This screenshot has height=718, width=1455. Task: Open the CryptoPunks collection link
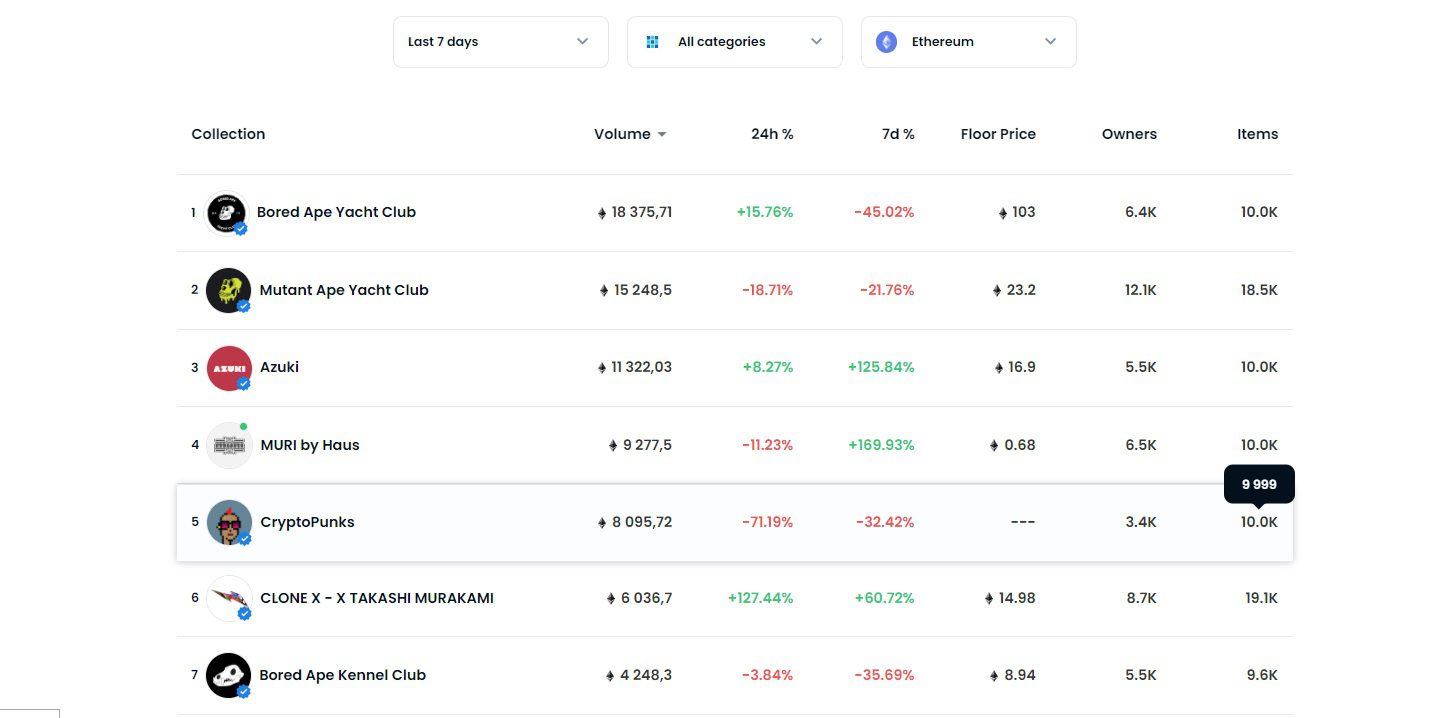307,522
